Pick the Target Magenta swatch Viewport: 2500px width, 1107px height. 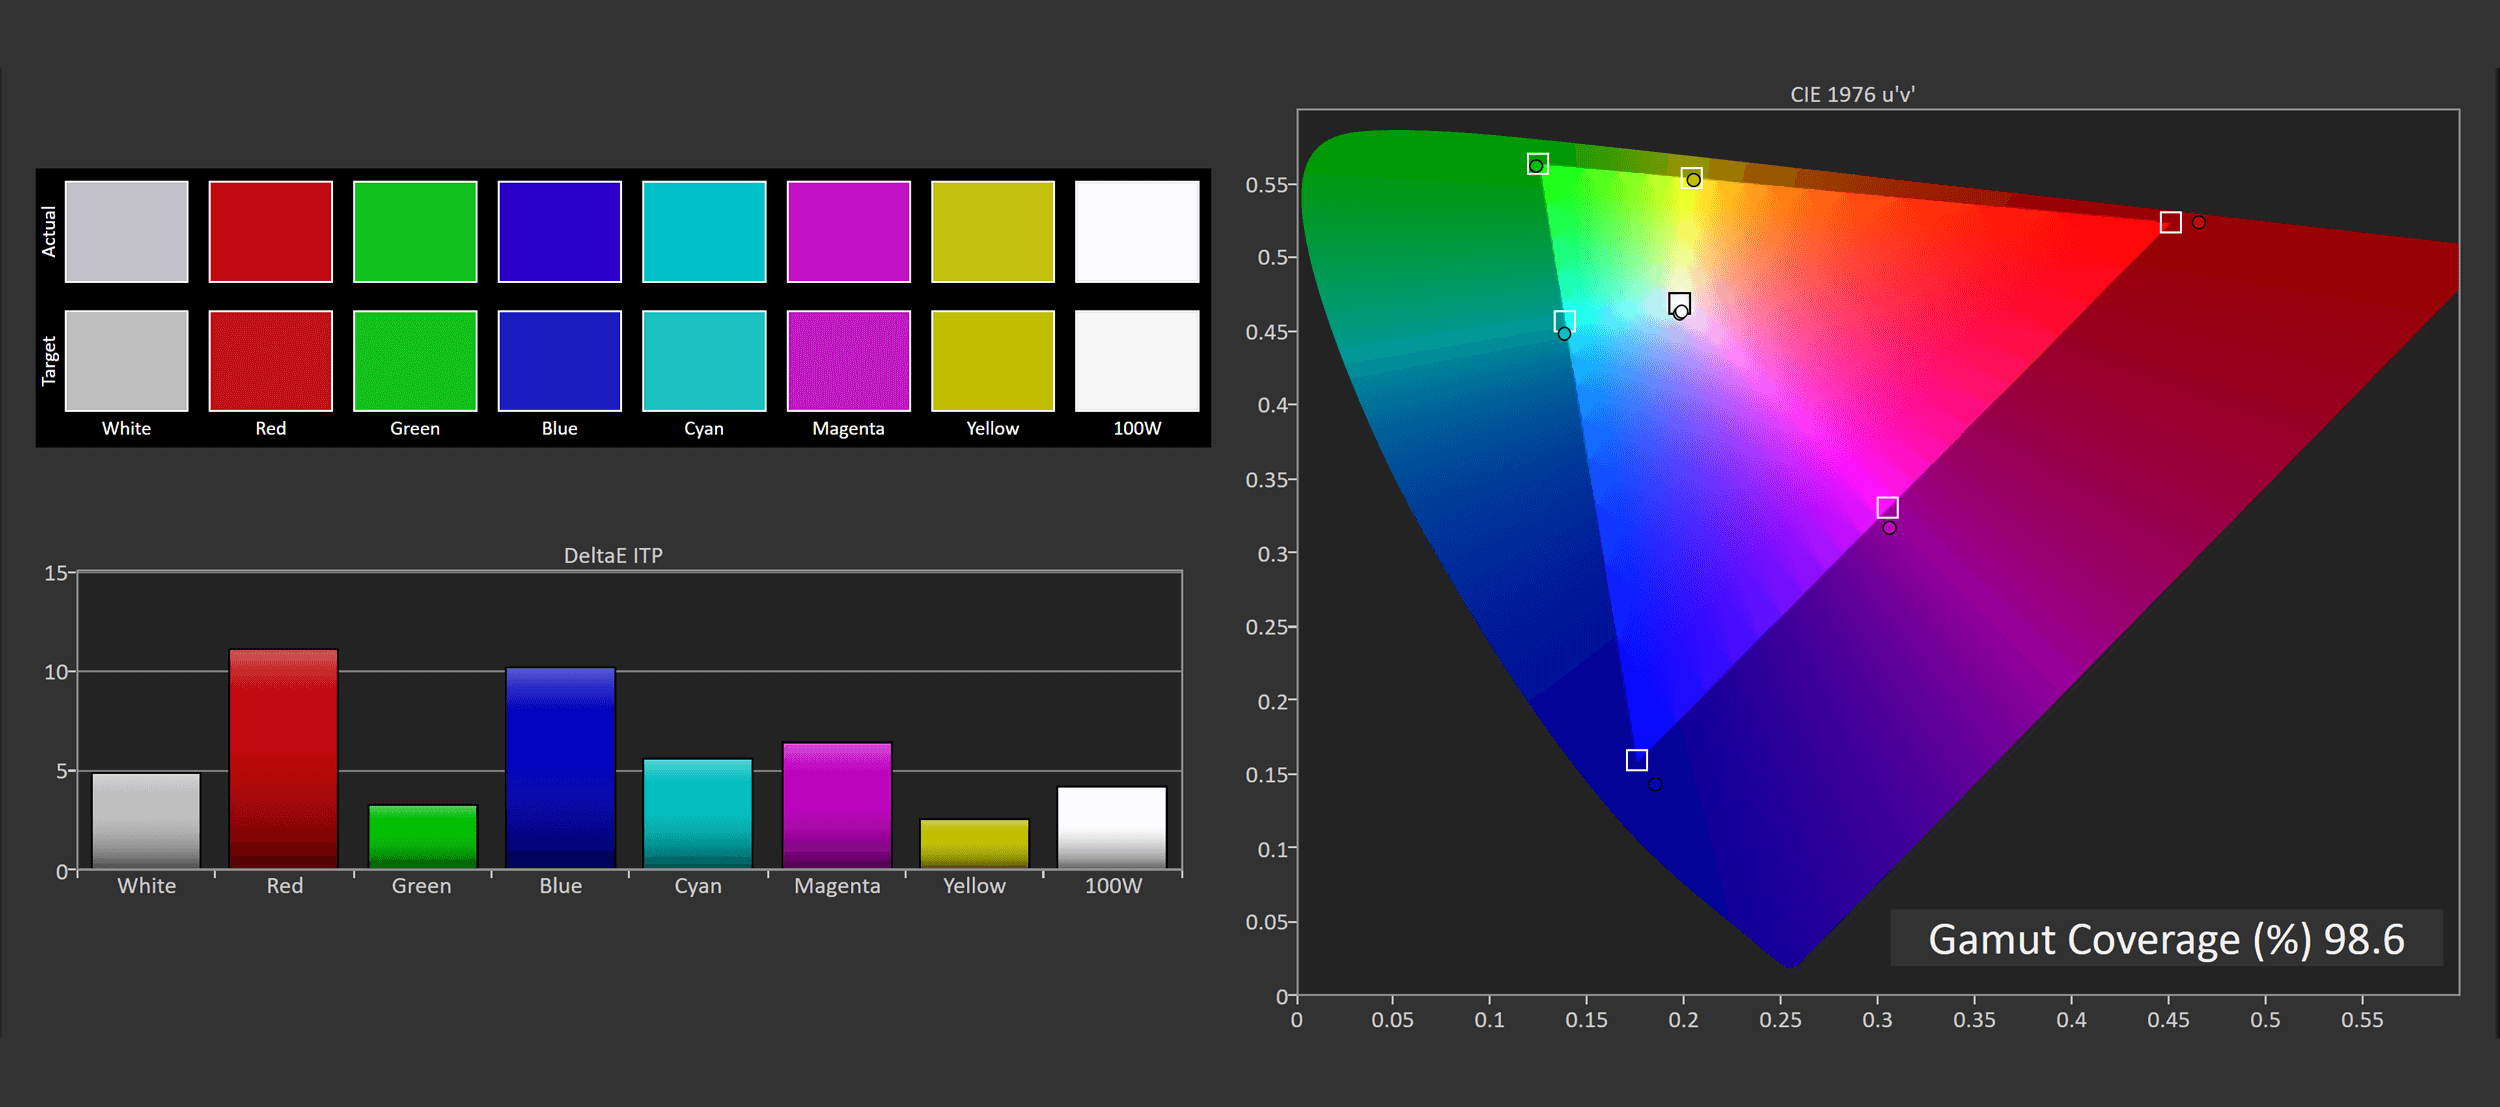848,360
